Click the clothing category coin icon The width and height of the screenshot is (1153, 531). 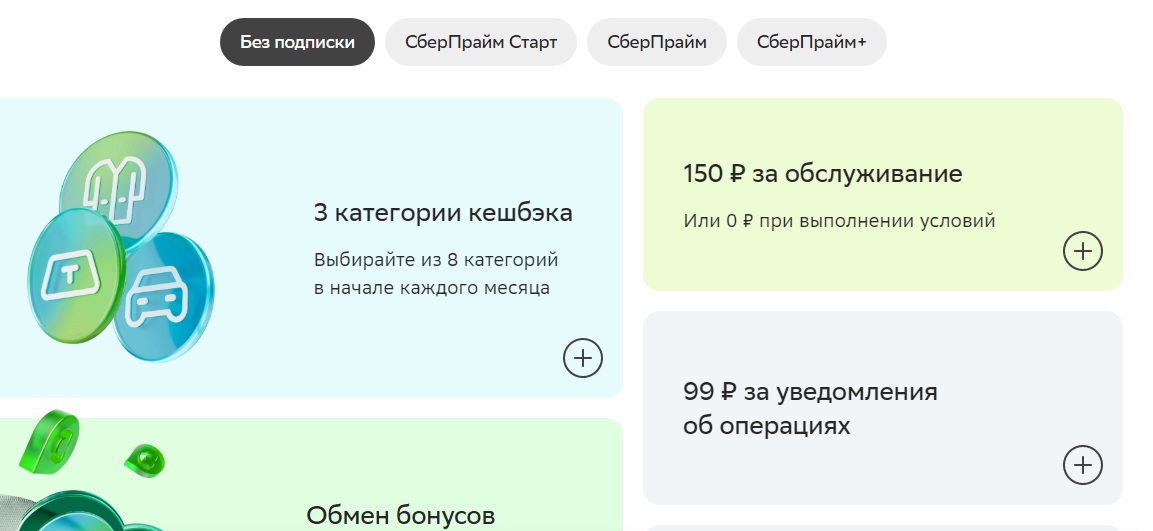(120, 188)
